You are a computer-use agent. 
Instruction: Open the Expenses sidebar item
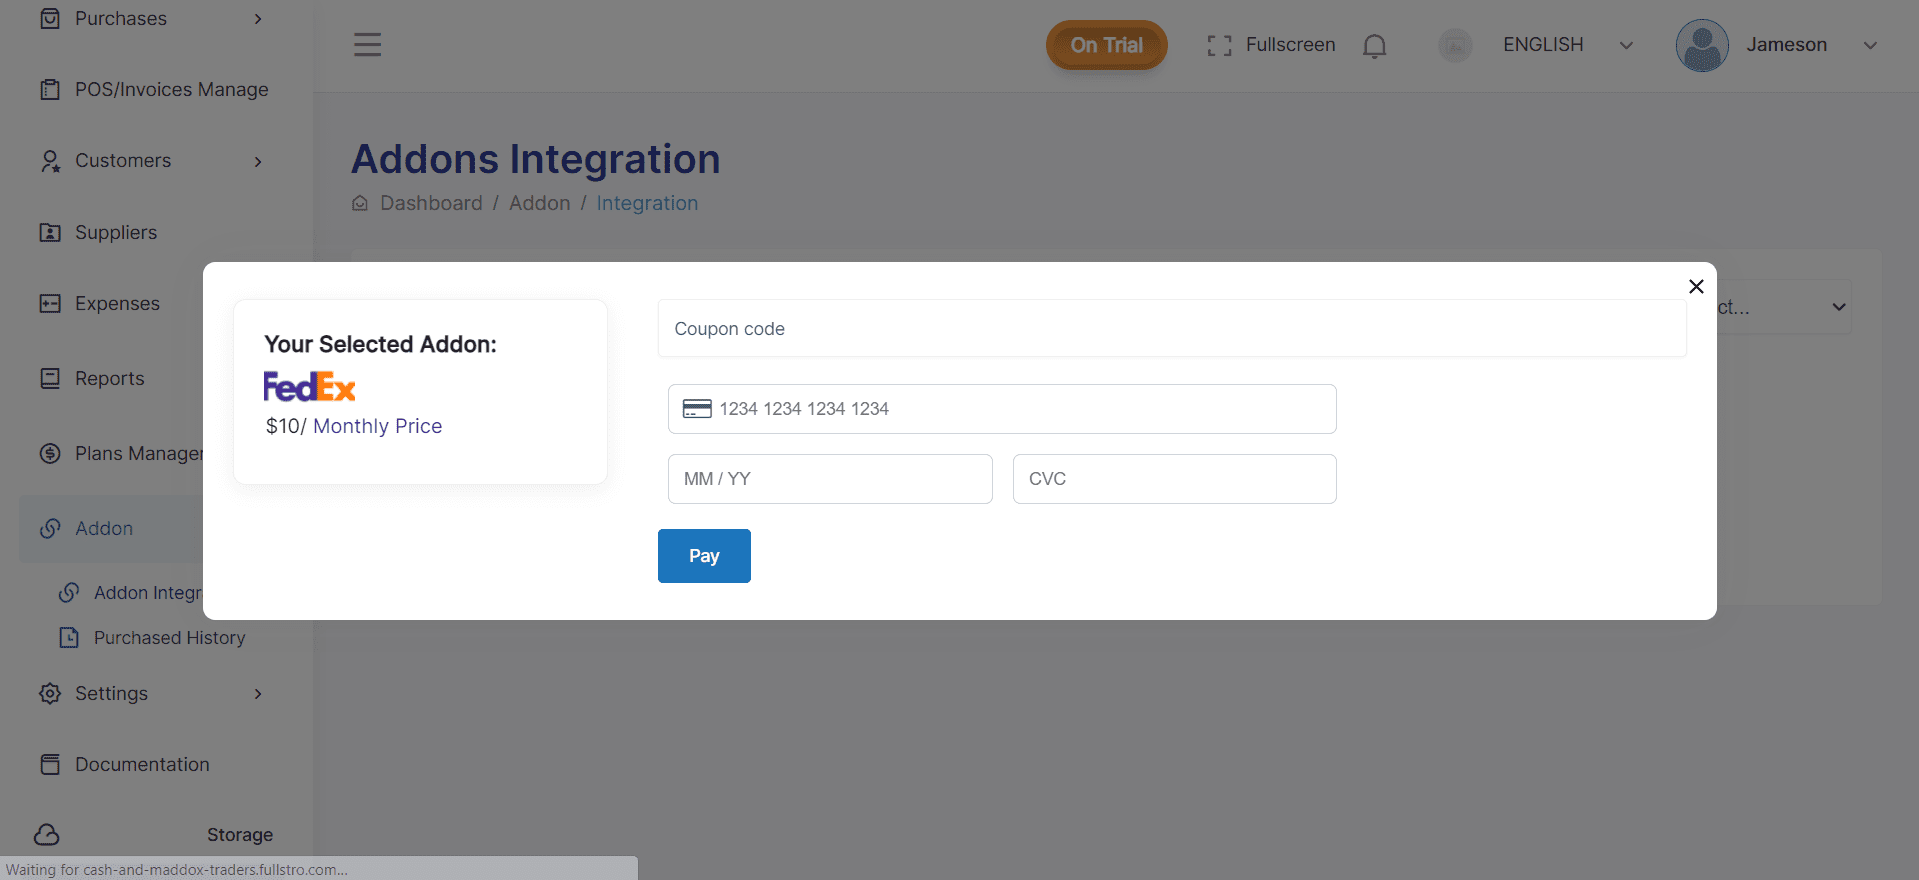tap(116, 304)
